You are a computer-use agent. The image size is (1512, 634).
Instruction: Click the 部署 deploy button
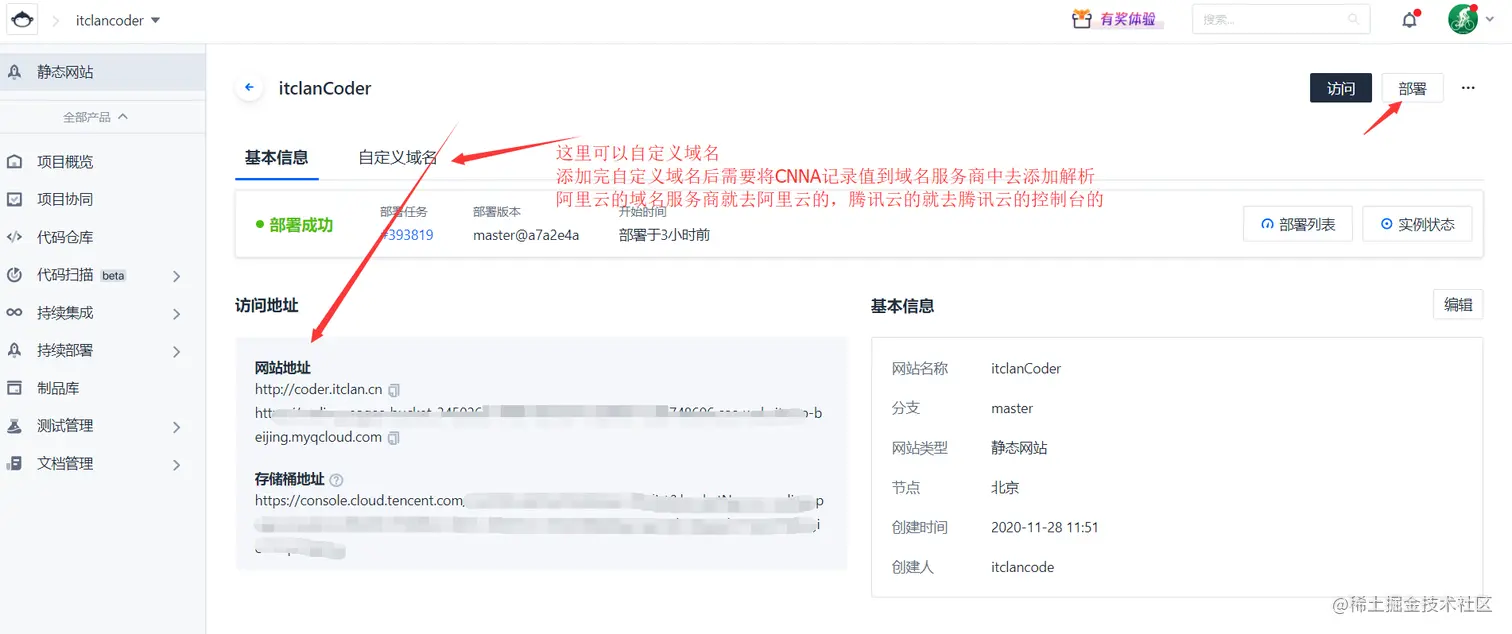tap(1412, 88)
